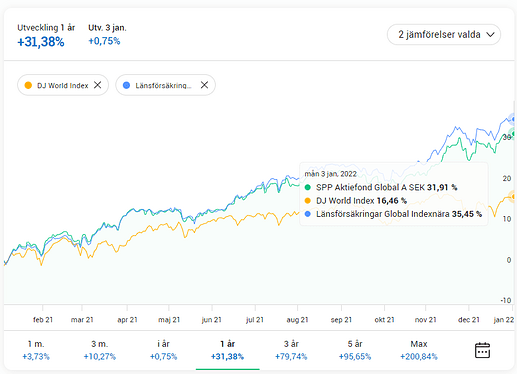Select the 1 år period tab
This screenshot has height=374, width=517.
(227, 350)
